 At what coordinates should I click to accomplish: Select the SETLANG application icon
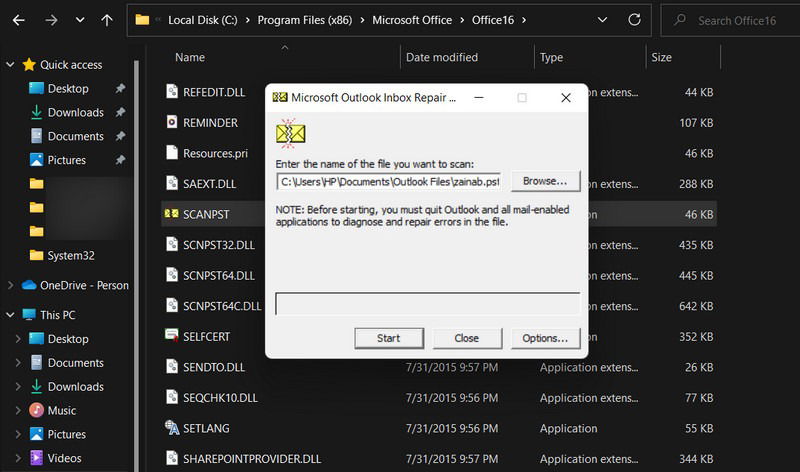click(x=172, y=428)
